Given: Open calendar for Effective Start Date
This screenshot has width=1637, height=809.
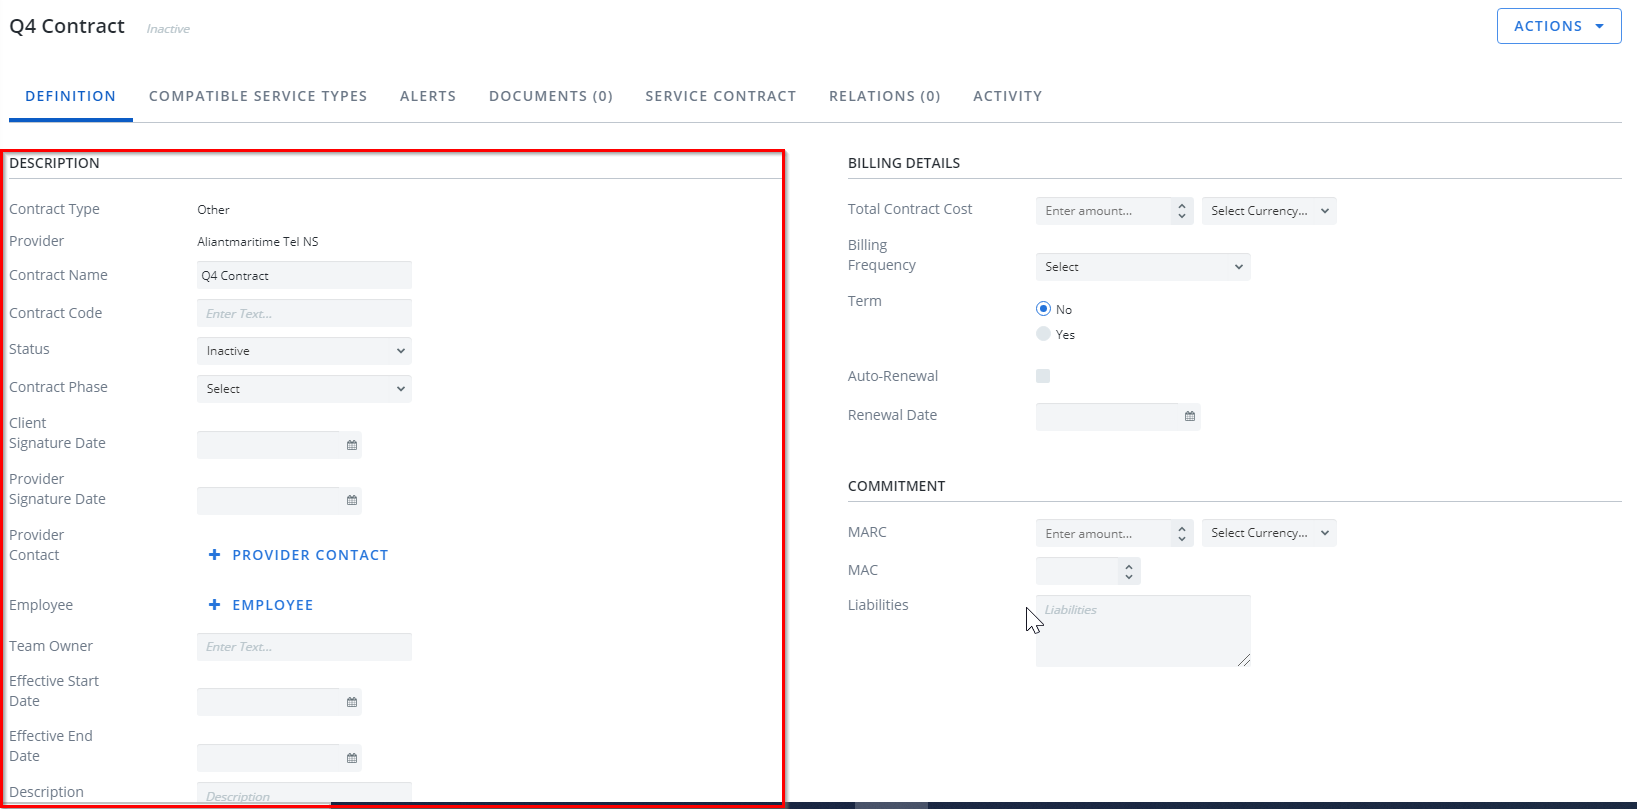Looking at the screenshot, I should pos(352,702).
